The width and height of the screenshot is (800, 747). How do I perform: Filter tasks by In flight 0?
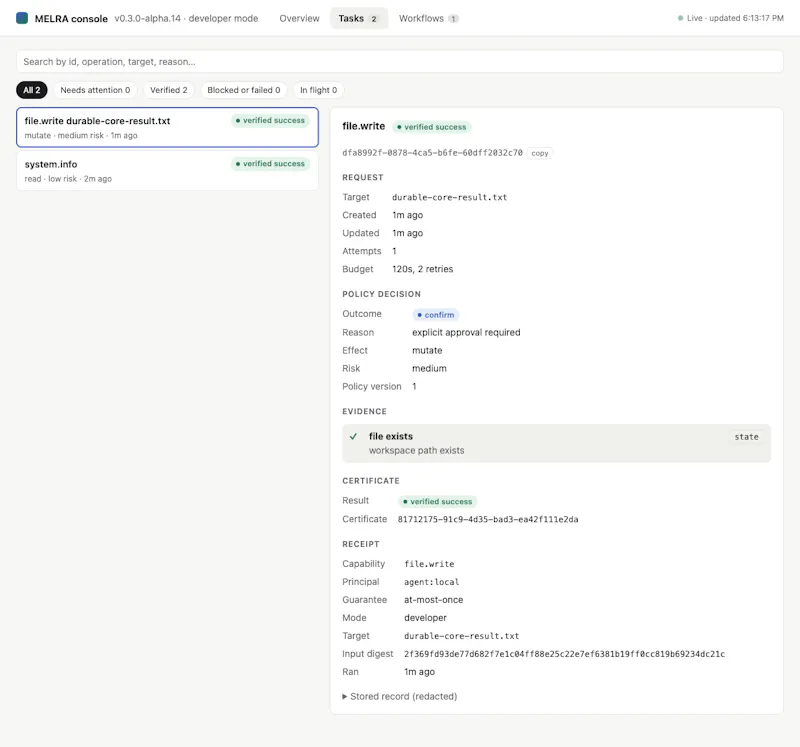(x=318, y=90)
